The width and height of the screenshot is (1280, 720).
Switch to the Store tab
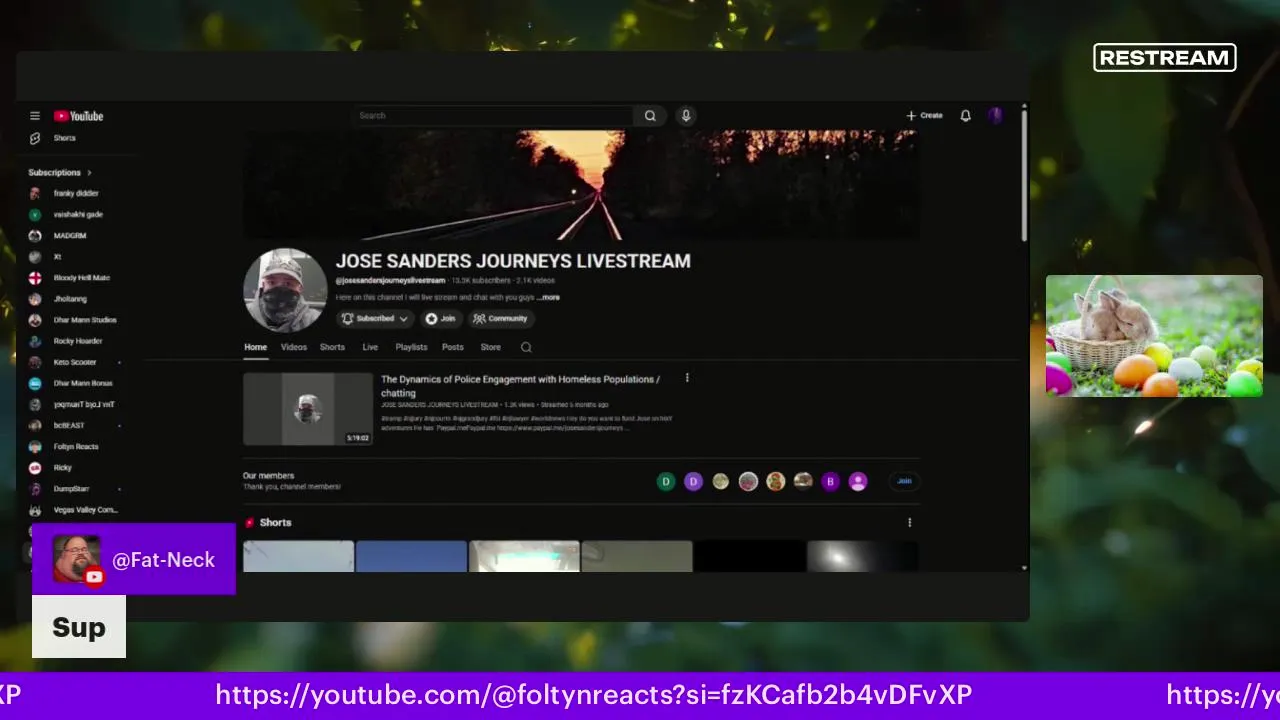490,347
